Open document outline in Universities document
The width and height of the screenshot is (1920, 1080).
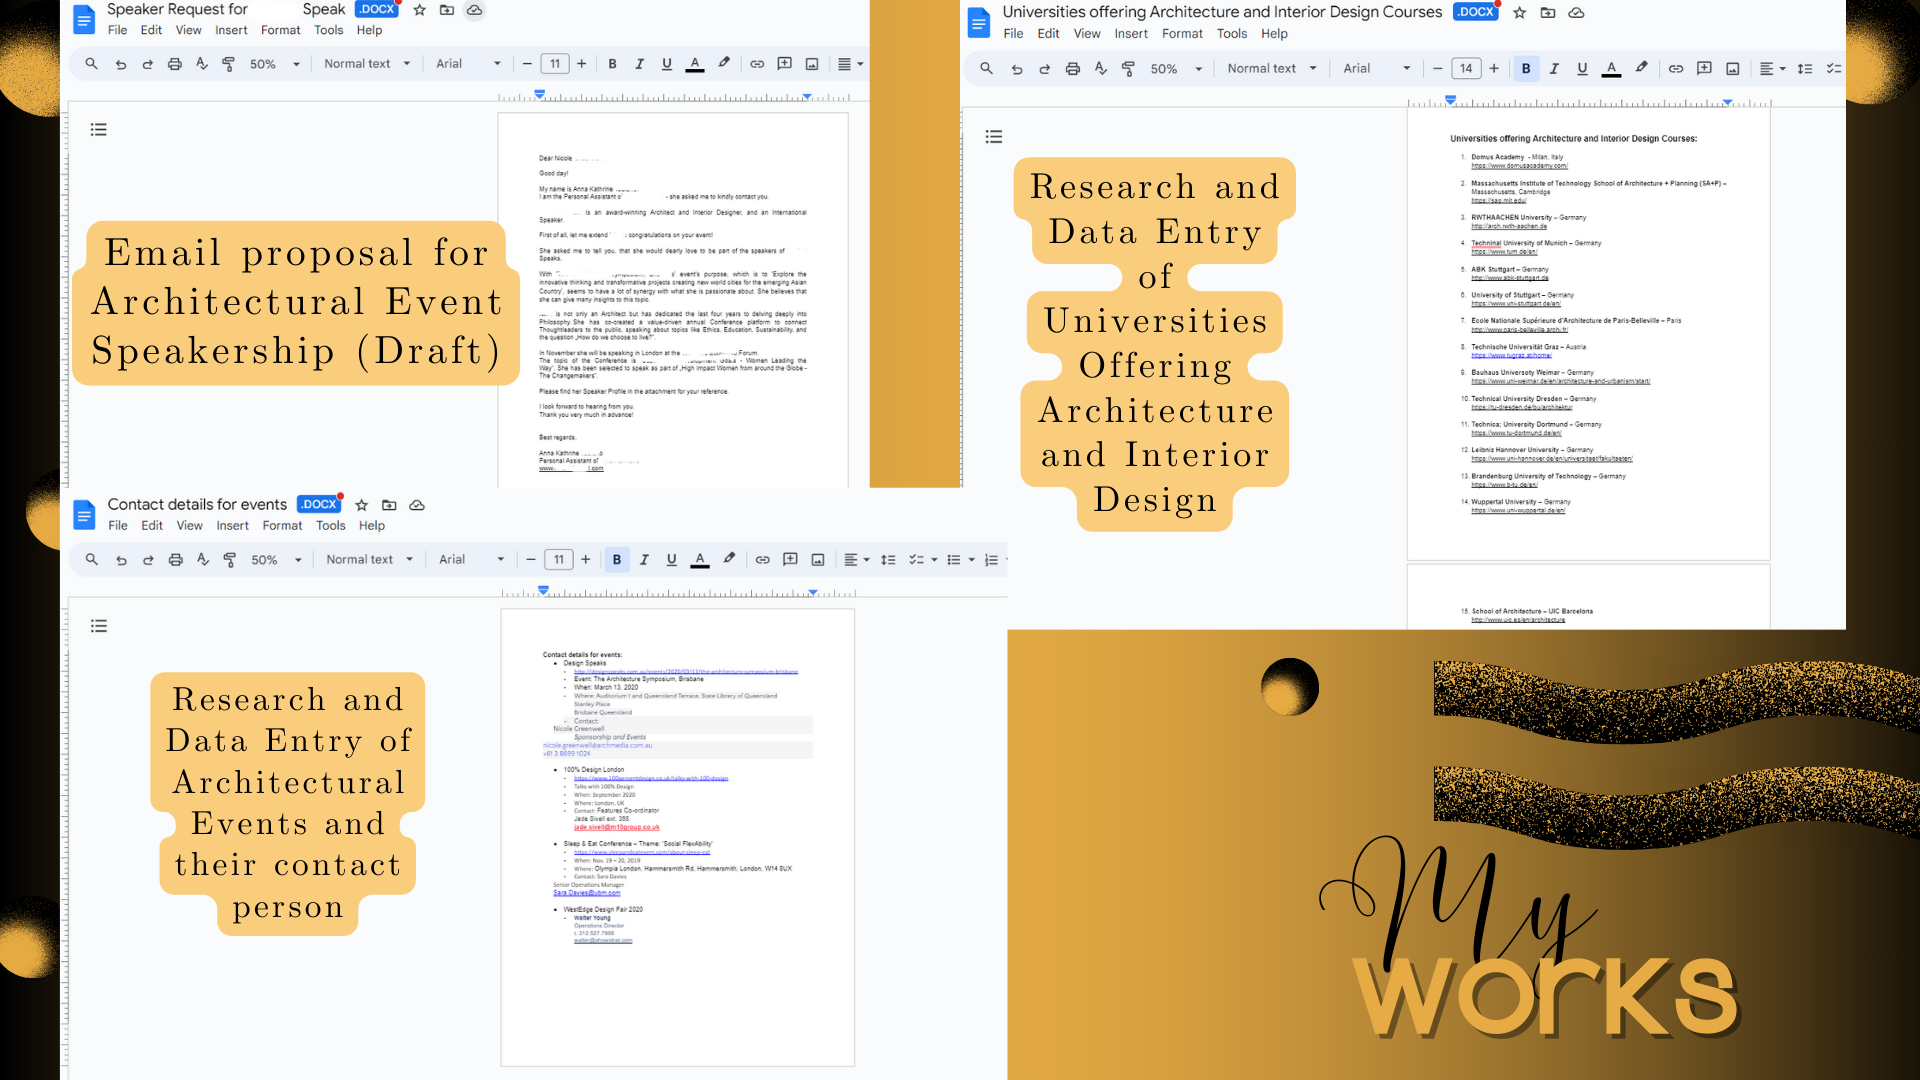pos(993,137)
